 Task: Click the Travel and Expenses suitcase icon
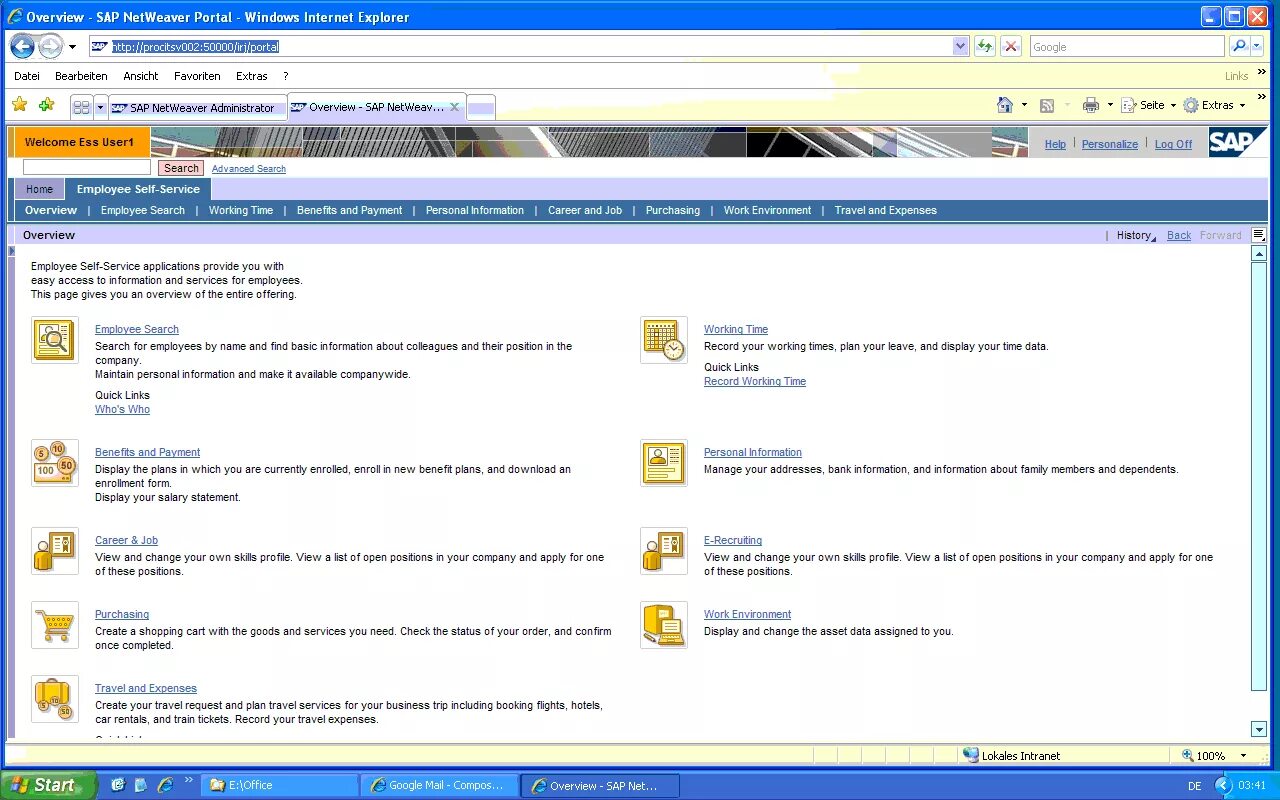coord(54,699)
